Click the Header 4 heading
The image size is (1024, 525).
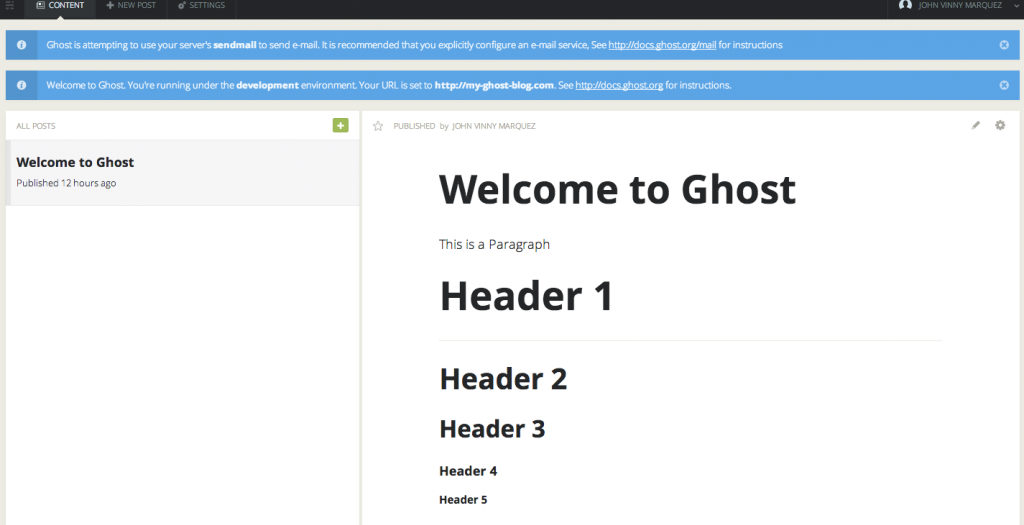pyautogui.click(x=468, y=471)
